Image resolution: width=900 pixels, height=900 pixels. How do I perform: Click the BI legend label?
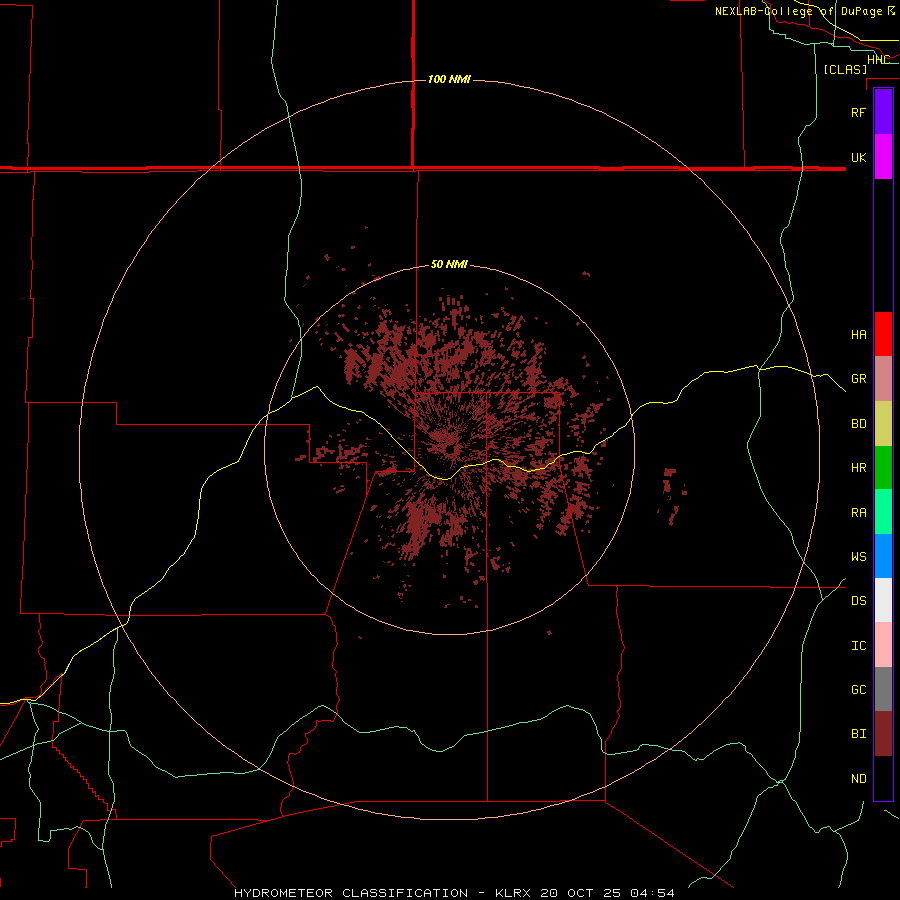point(858,734)
